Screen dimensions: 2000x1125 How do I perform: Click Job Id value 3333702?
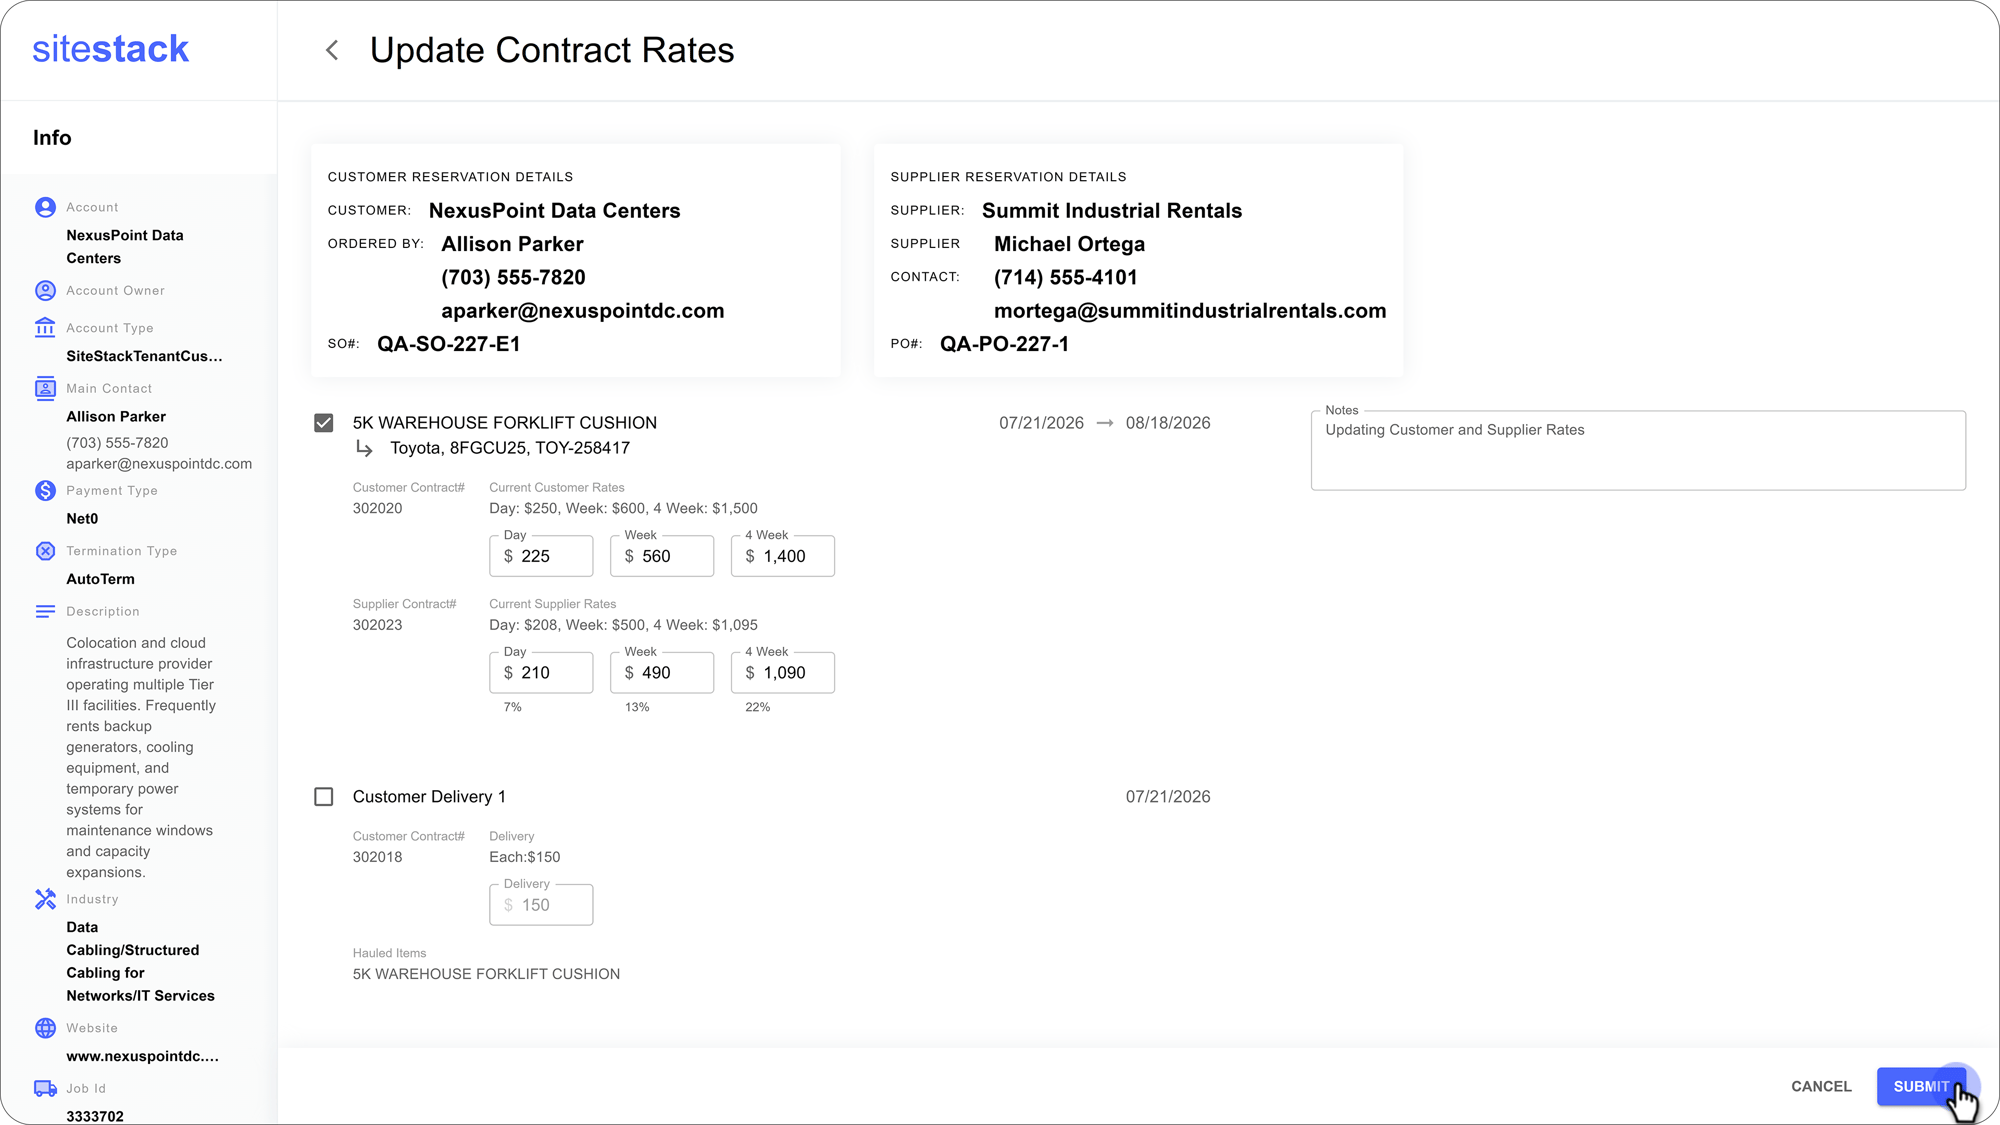(x=95, y=1116)
